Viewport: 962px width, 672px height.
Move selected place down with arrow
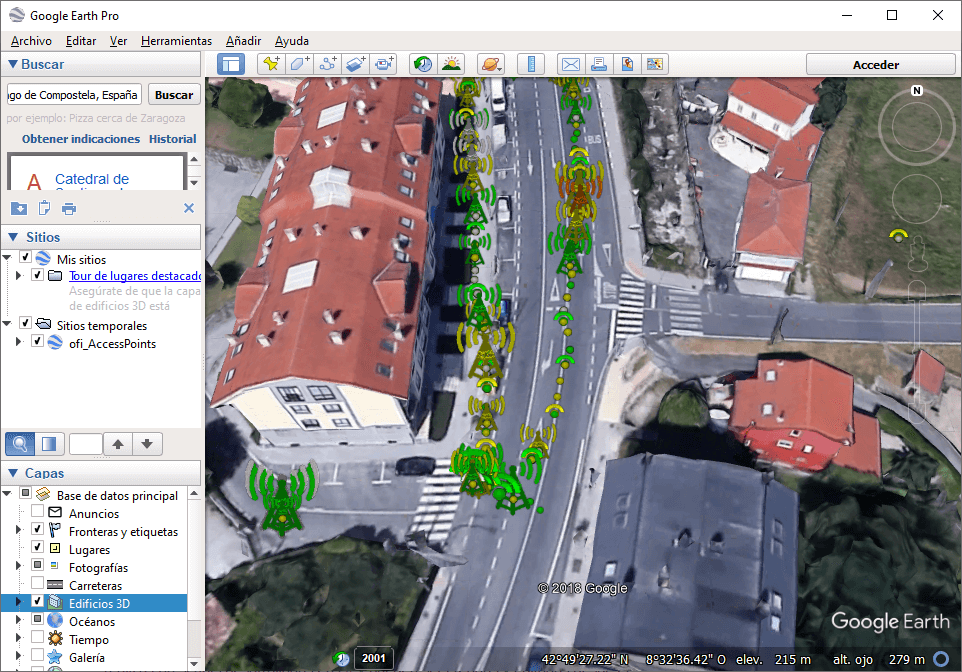coord(147,444)
